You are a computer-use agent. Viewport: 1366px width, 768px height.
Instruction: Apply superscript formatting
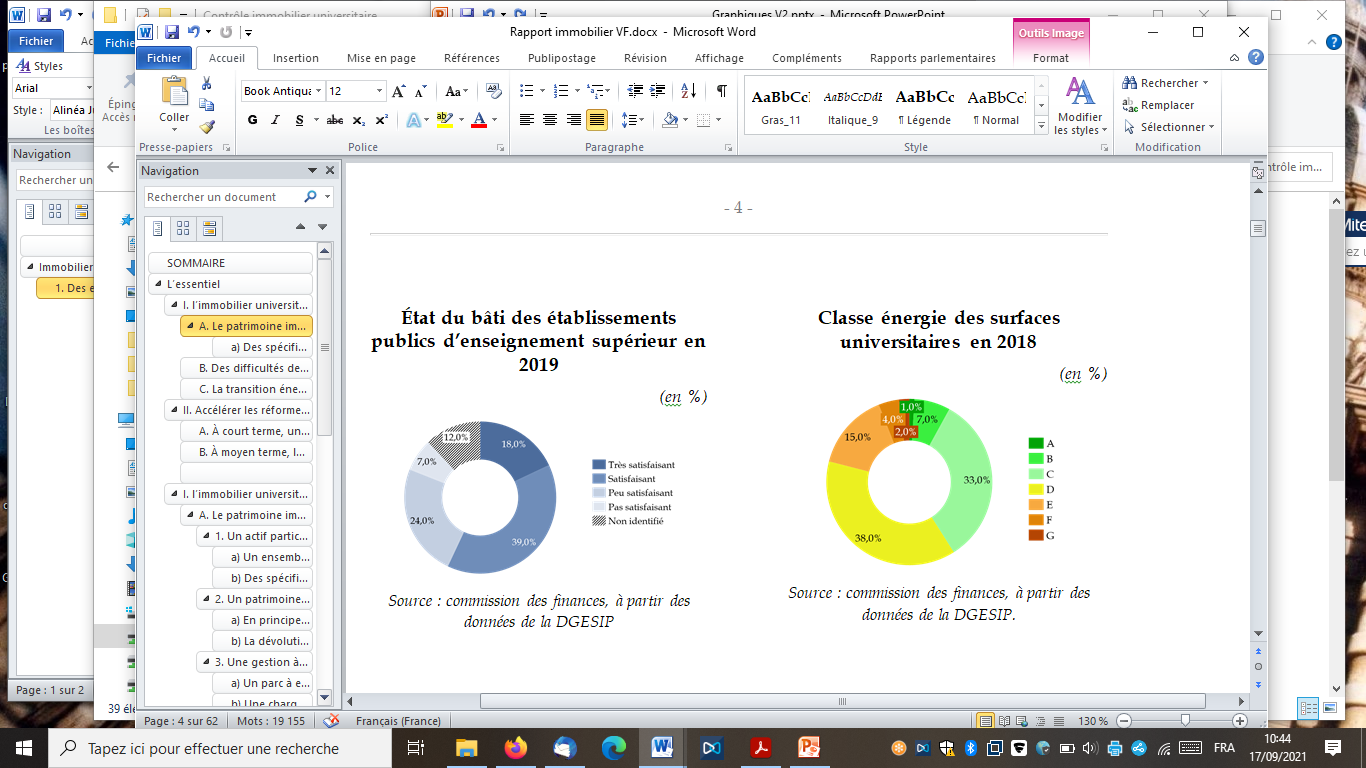pos(382,120)
